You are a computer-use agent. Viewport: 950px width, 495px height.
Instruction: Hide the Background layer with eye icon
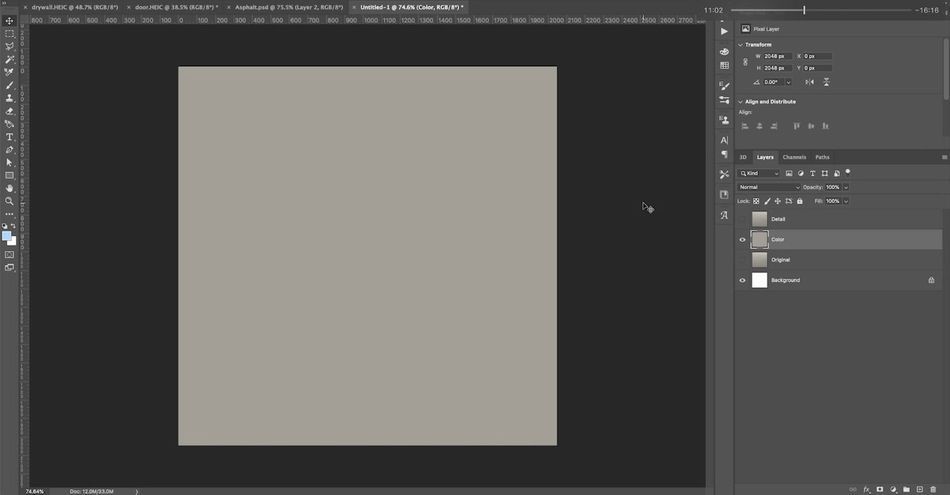(x=742, y=281)
